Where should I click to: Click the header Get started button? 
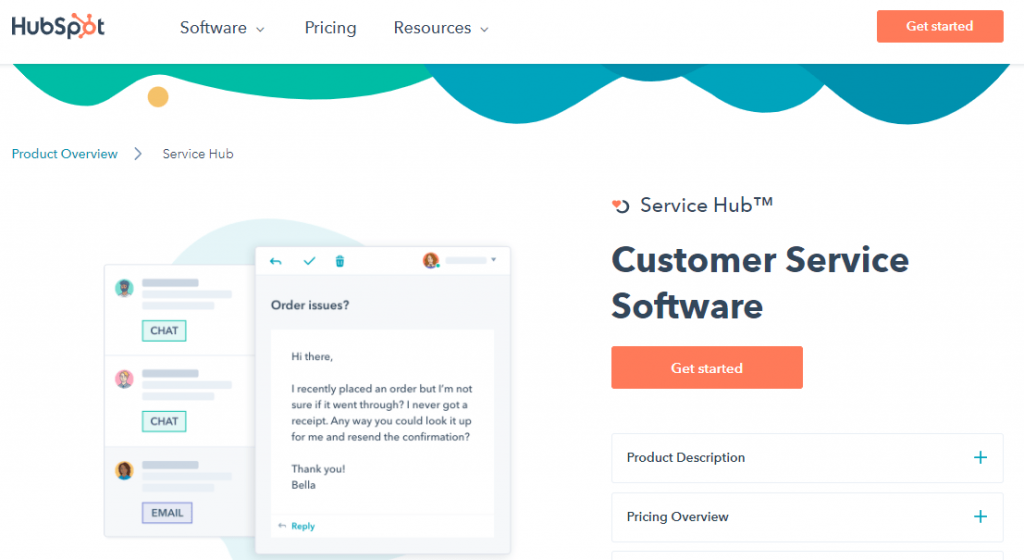click(x=940, y=26)
